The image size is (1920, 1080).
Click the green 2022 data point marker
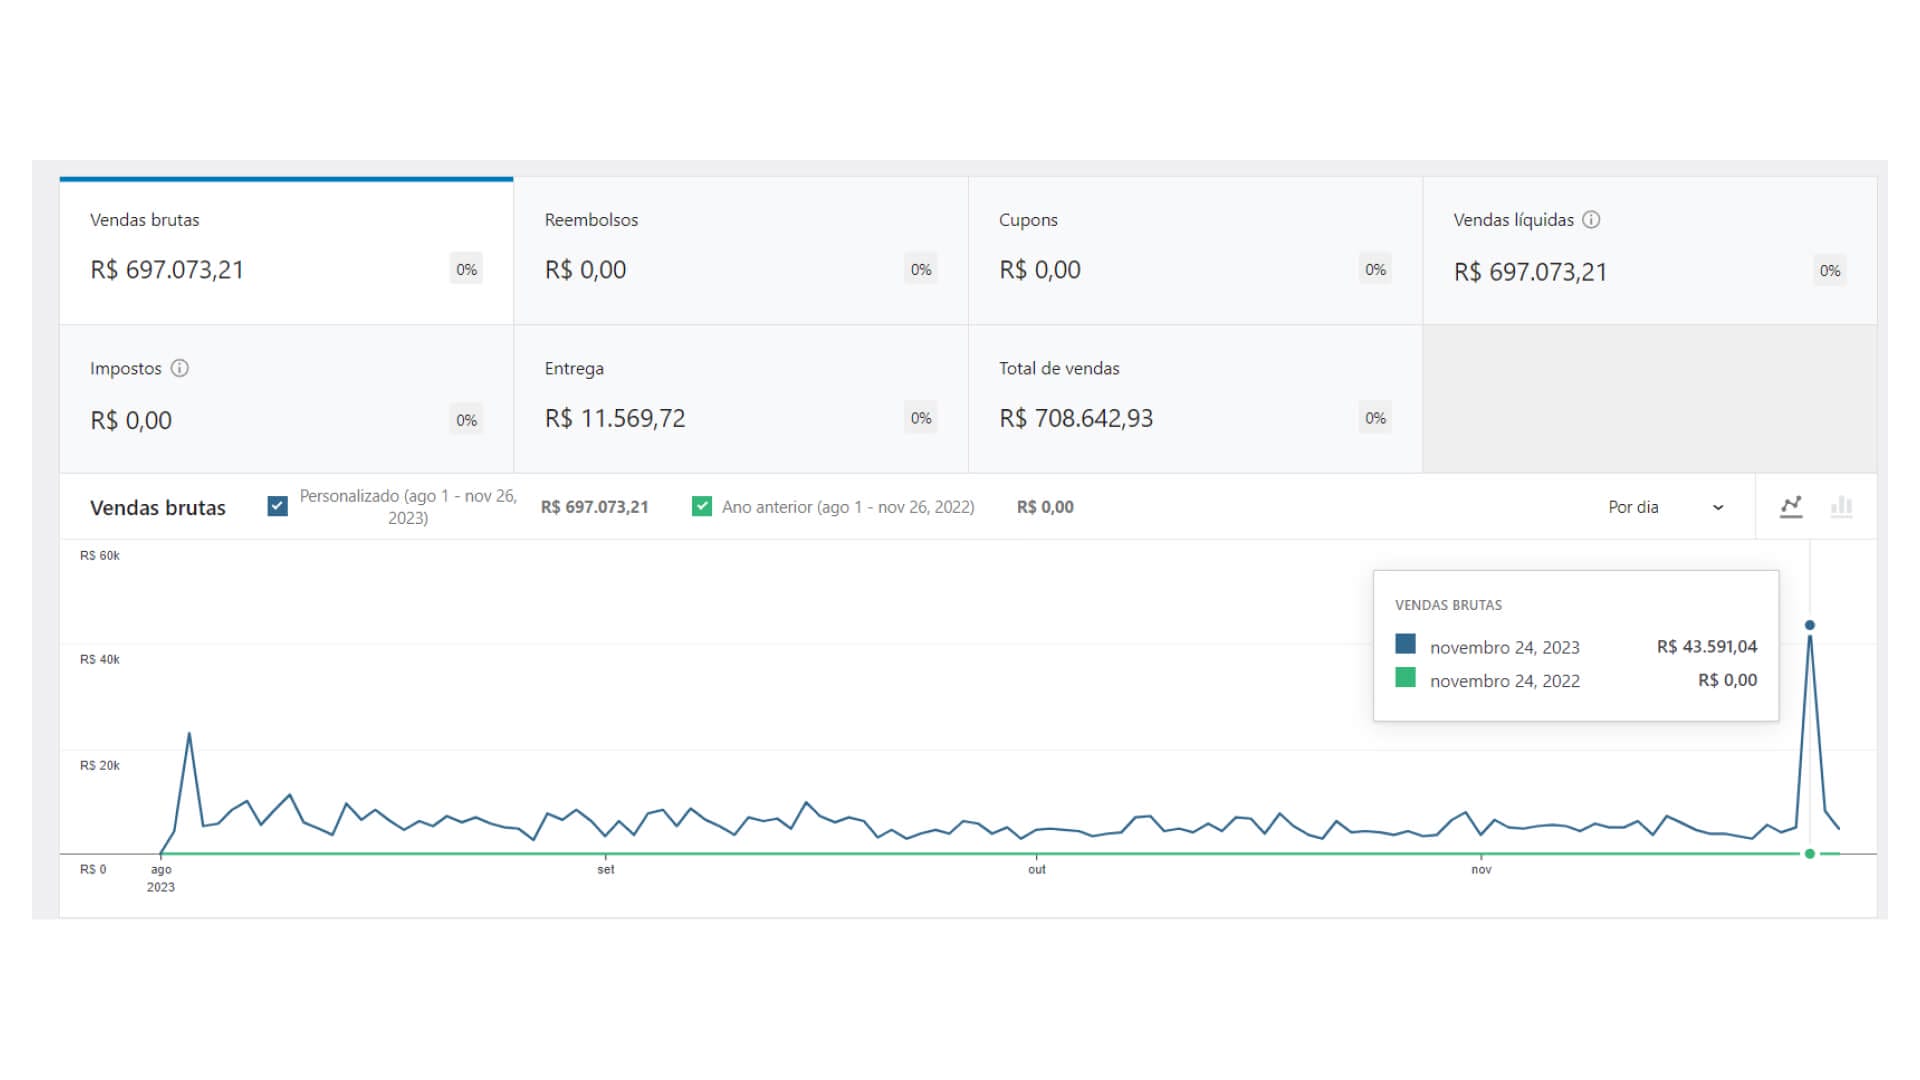[1810, 854]
